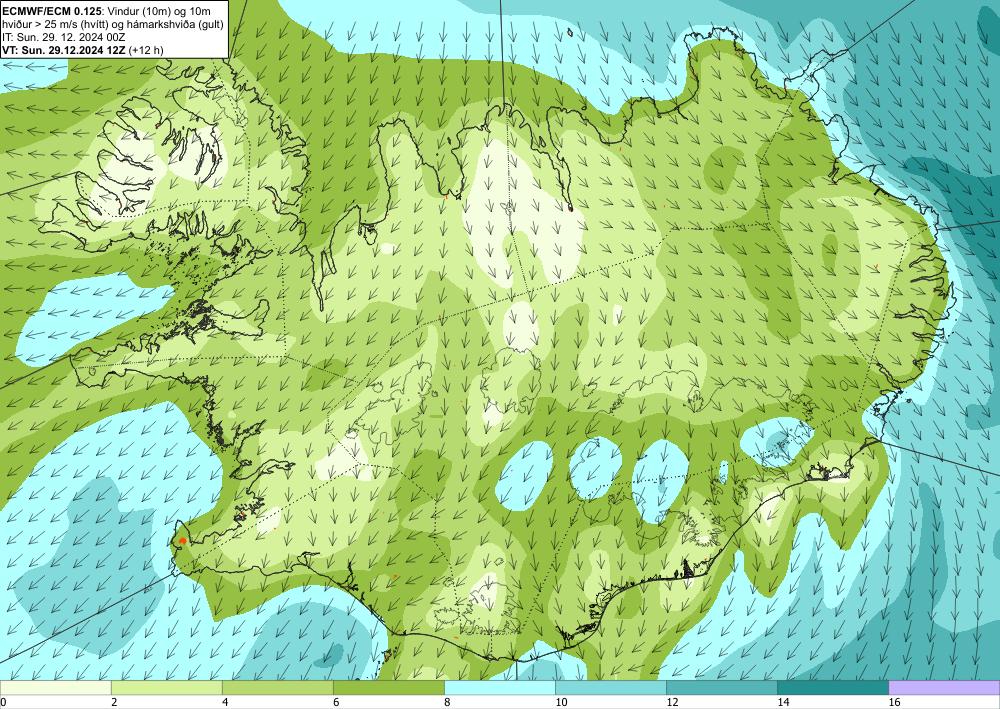This screenshot has width=1000, height=709.
Task: Click the 14–16 m/s dark teal swatch
Action: tap(833, 687)
